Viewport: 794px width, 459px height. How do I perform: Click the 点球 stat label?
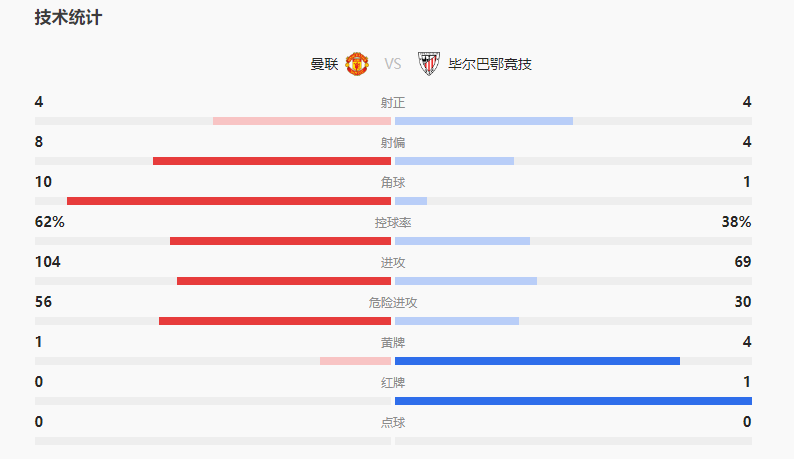pos(393,423)
